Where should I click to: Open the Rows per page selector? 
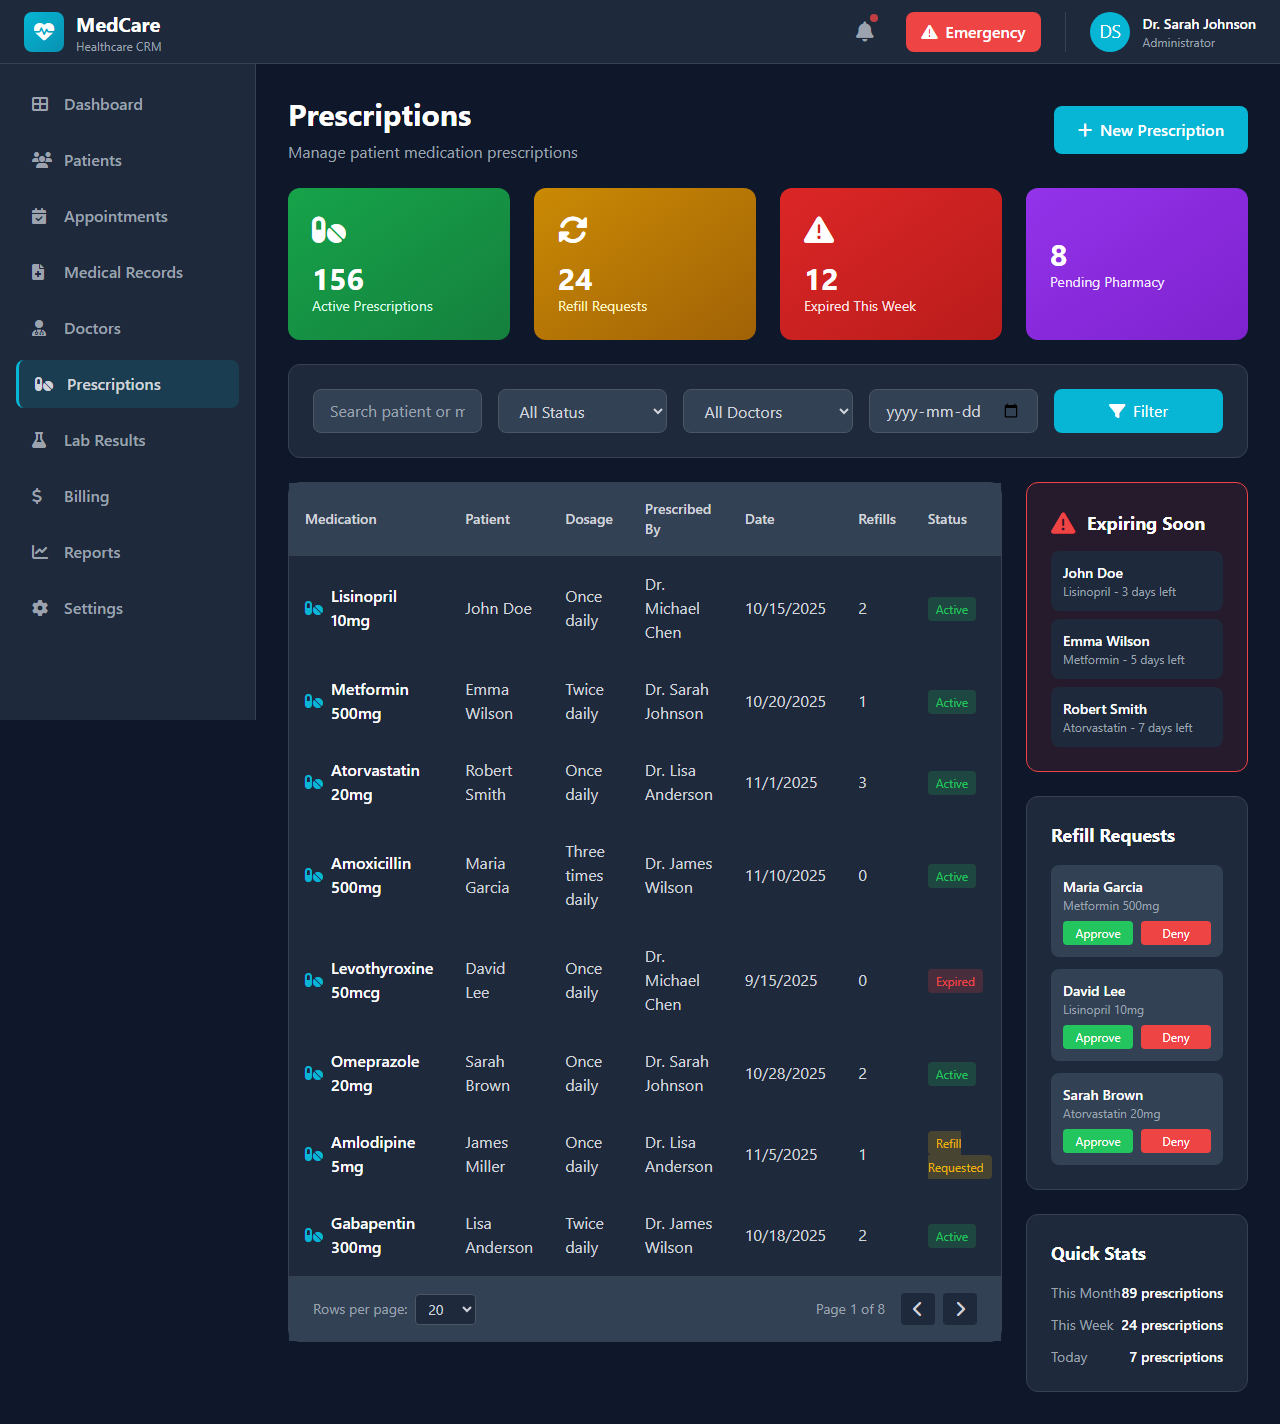[x=445, y=1309]
